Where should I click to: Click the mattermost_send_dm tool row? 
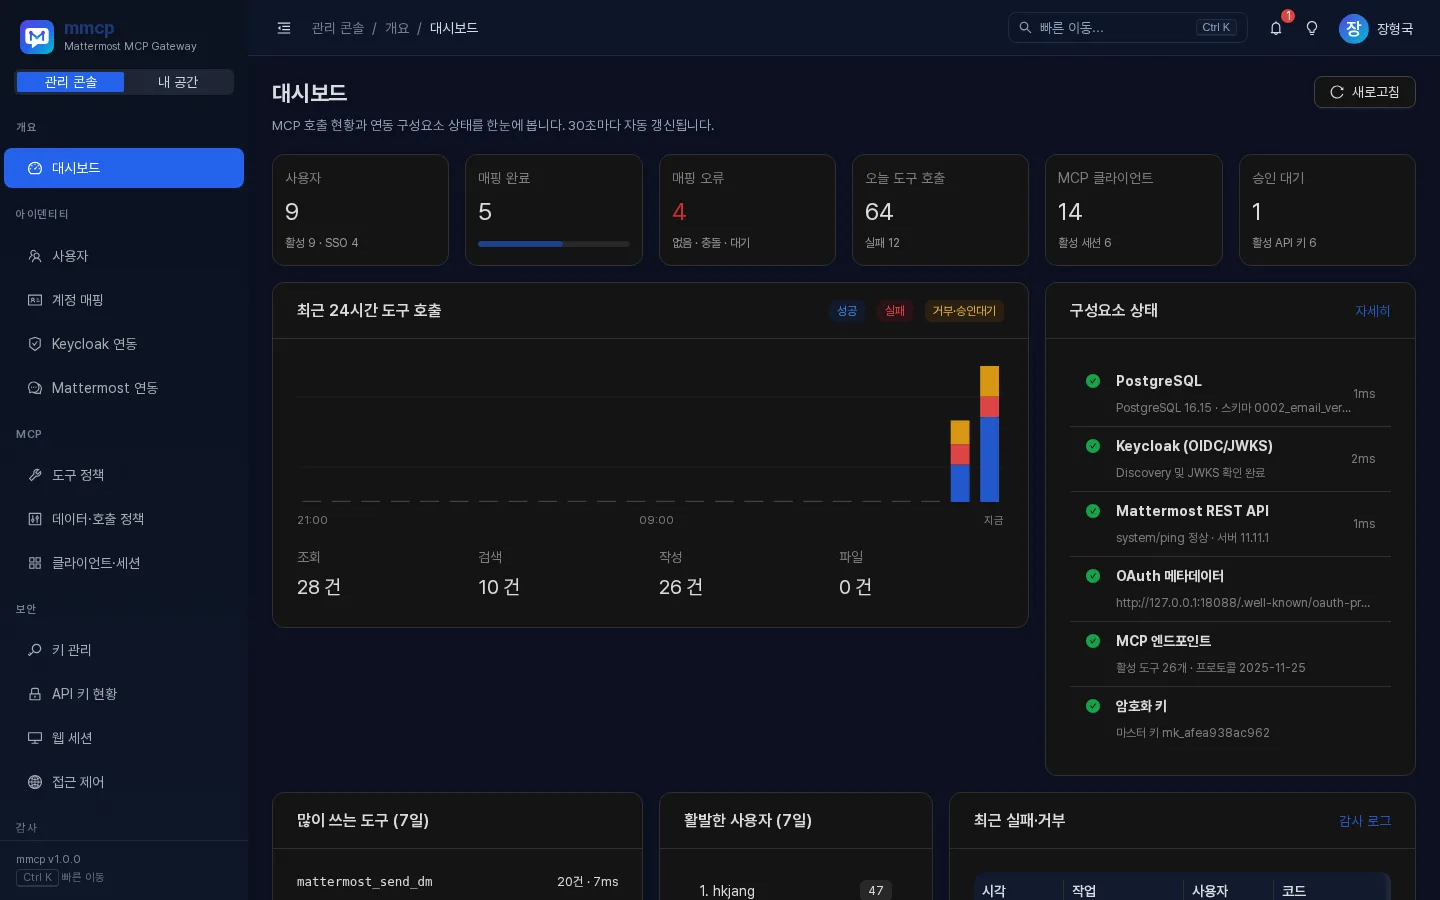tap(457, 882)
